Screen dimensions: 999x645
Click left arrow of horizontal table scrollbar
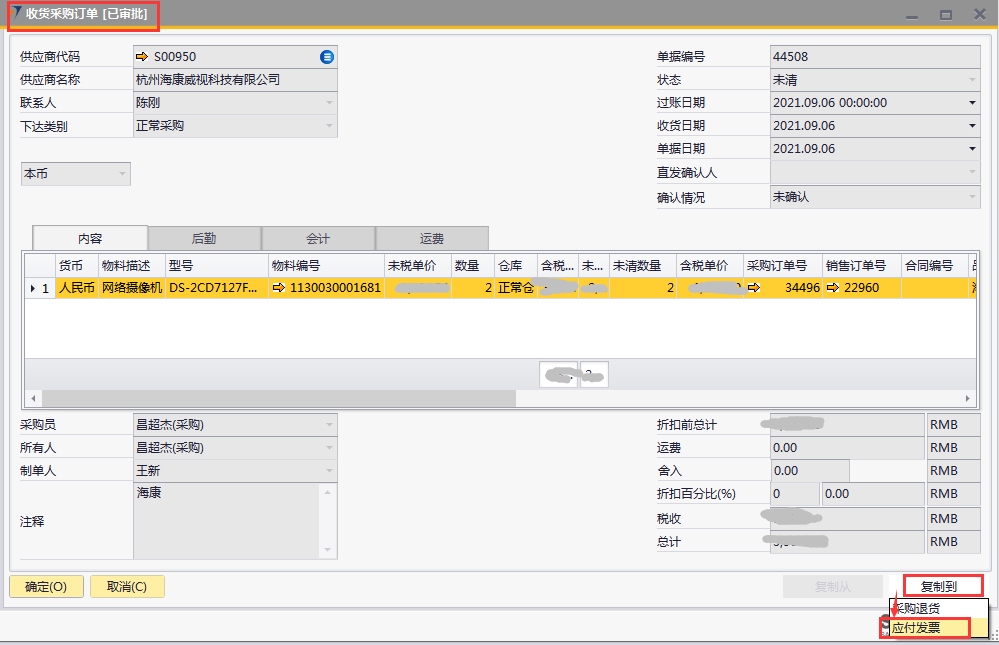32,398
